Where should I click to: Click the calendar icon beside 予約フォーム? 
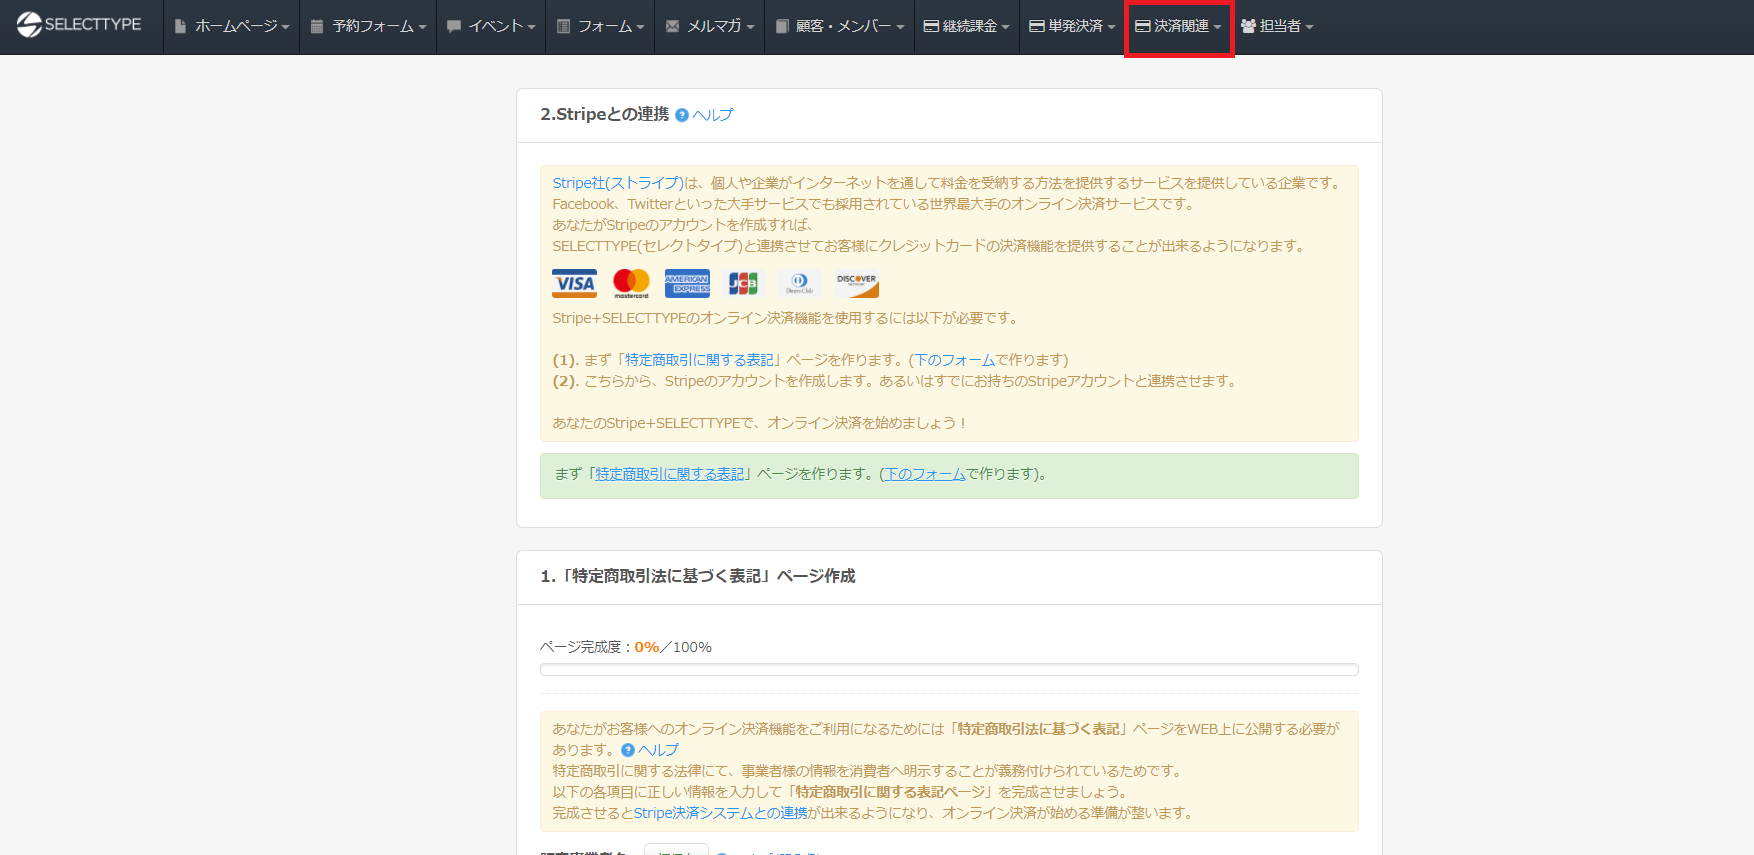(317, 26)
